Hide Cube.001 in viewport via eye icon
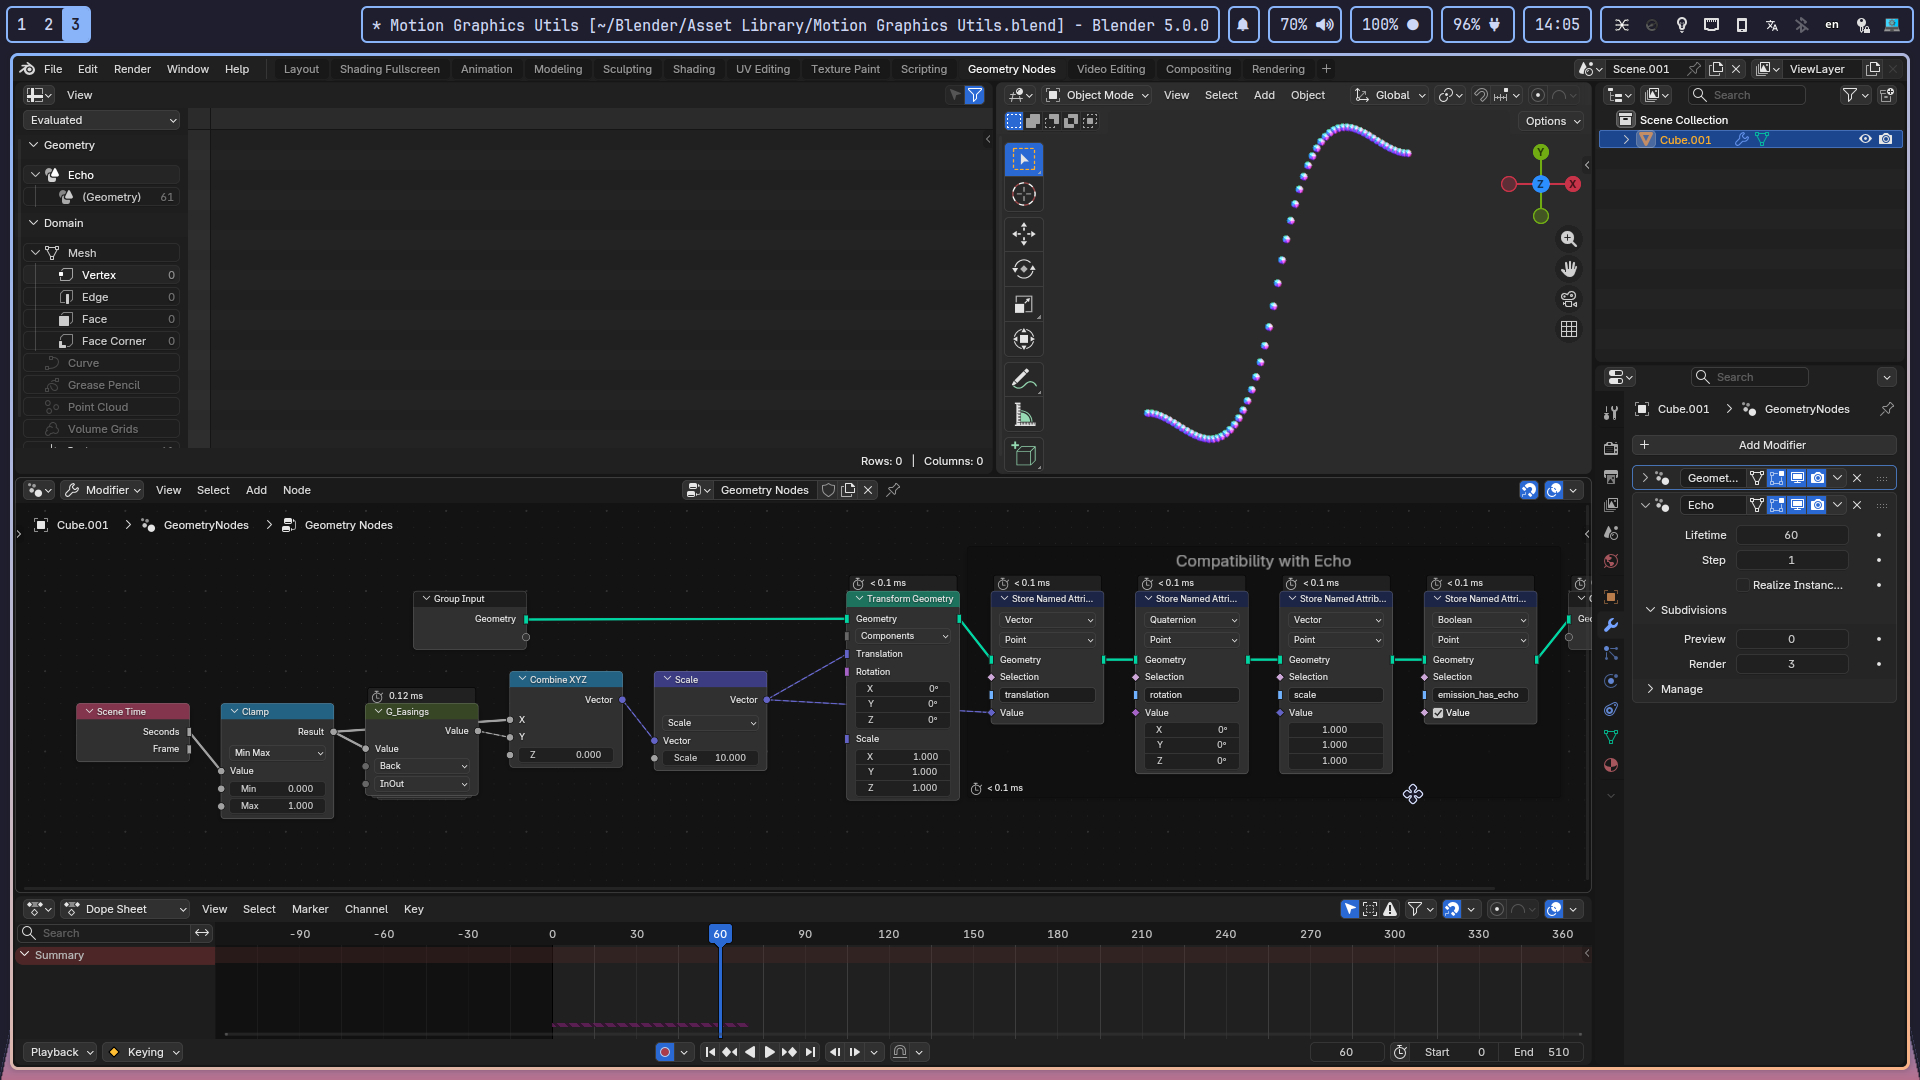Screen dimensions: 1920x1080 click(x=1865, y=140)
